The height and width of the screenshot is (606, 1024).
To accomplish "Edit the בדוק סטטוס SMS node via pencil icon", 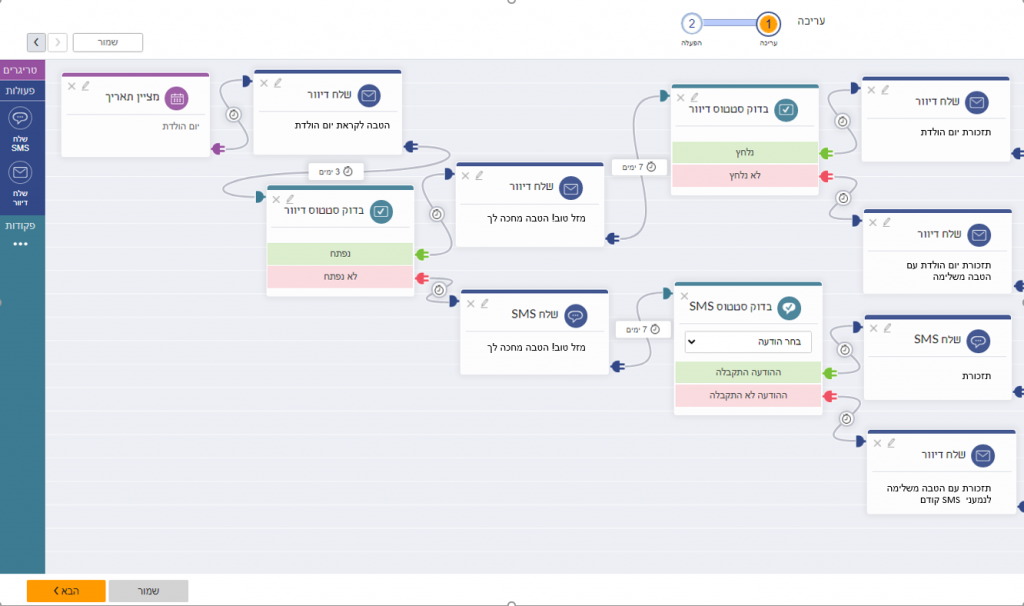I will tap(699, 293).
